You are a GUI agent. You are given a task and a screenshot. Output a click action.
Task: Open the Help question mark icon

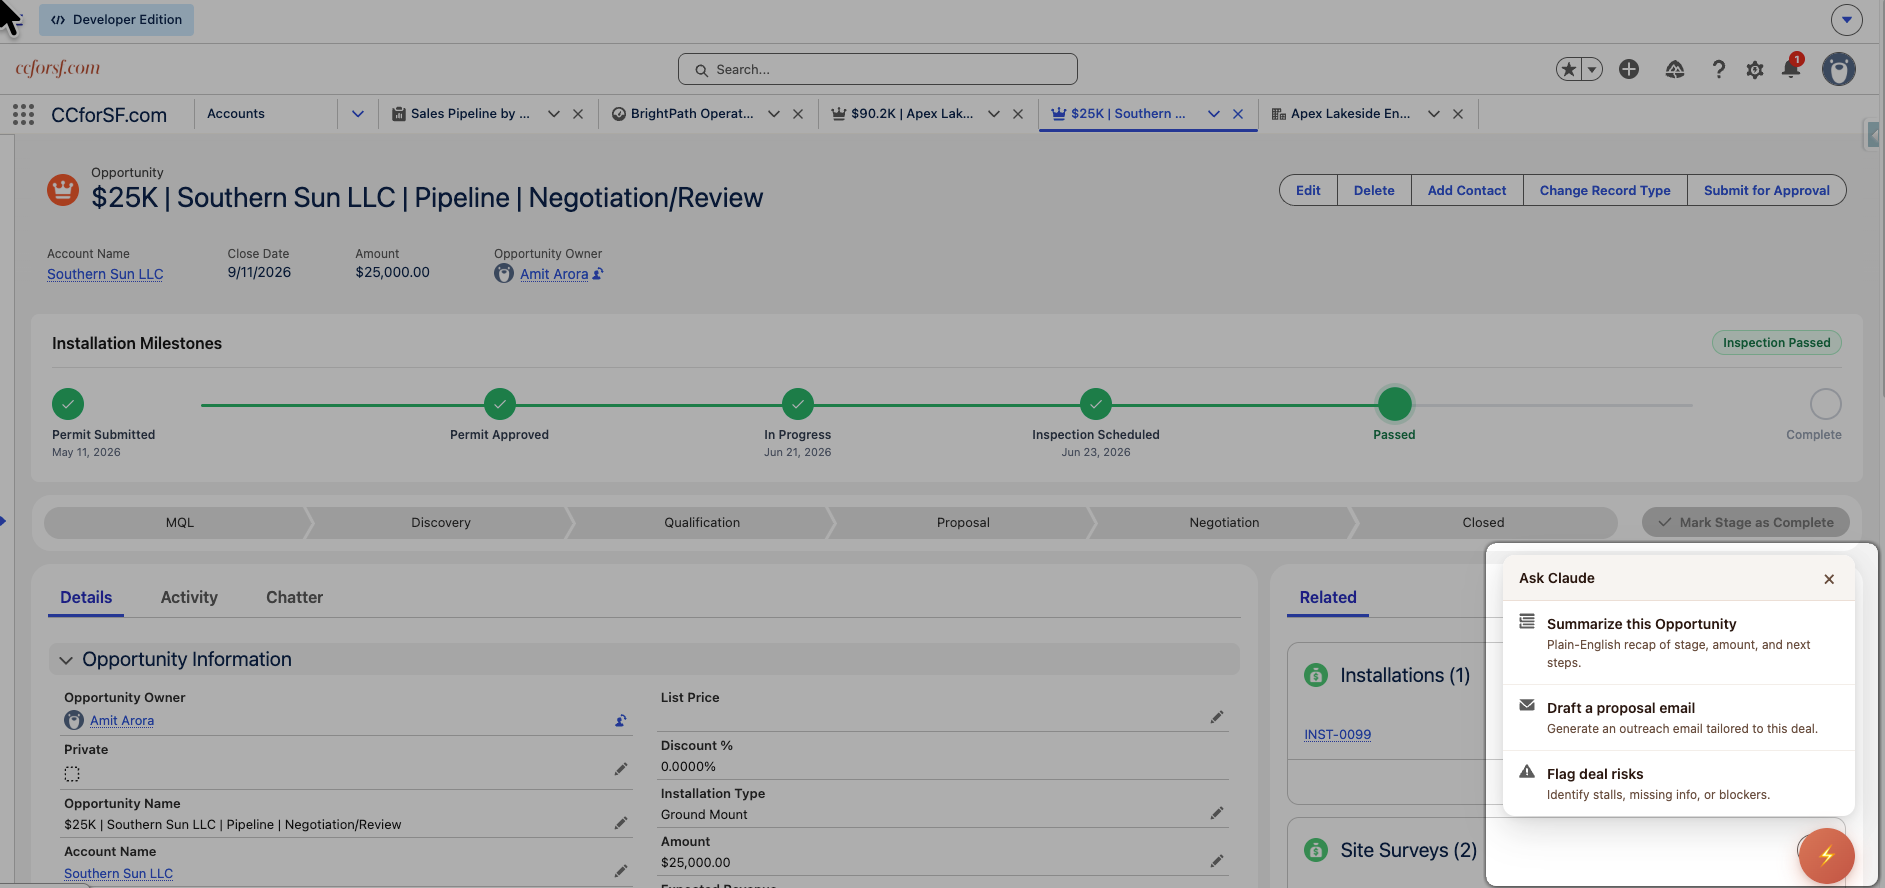point(1718,69)
